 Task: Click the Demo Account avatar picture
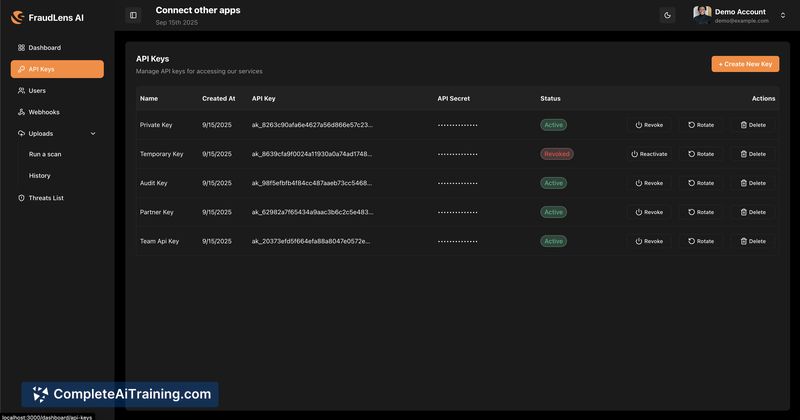pos(702,15)
